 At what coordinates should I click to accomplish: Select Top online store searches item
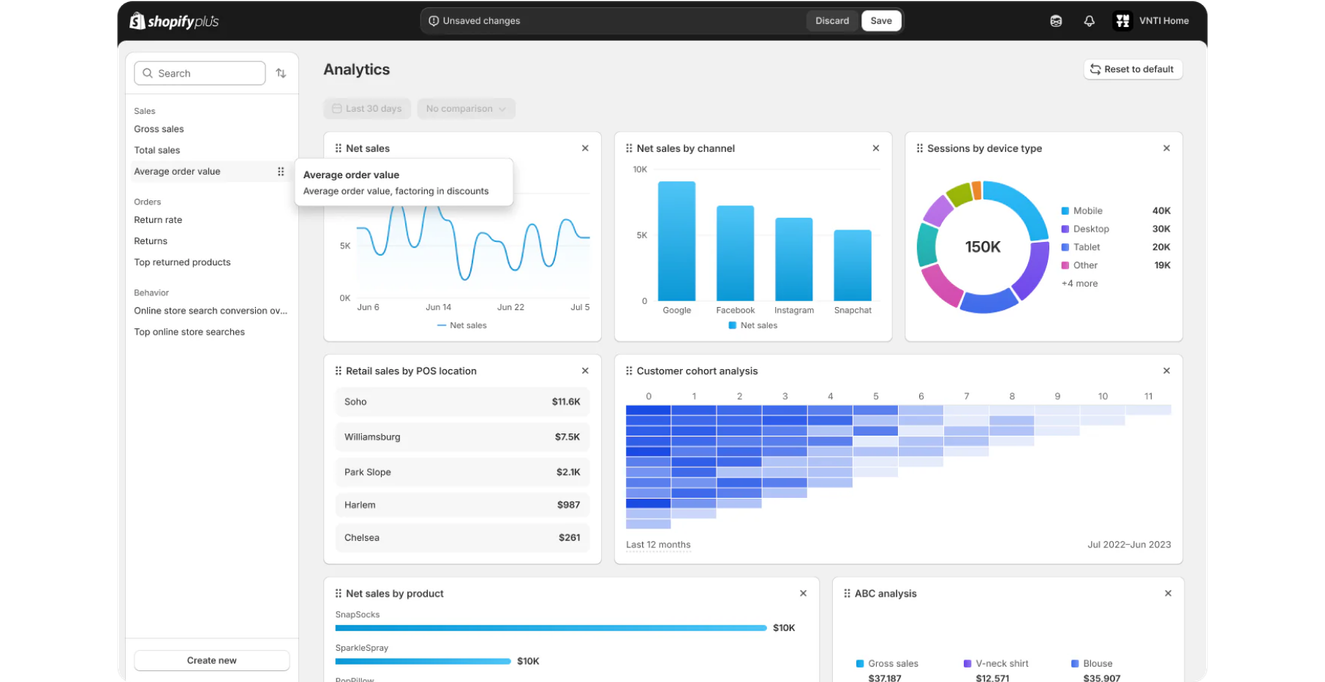(x=189, y=332)
